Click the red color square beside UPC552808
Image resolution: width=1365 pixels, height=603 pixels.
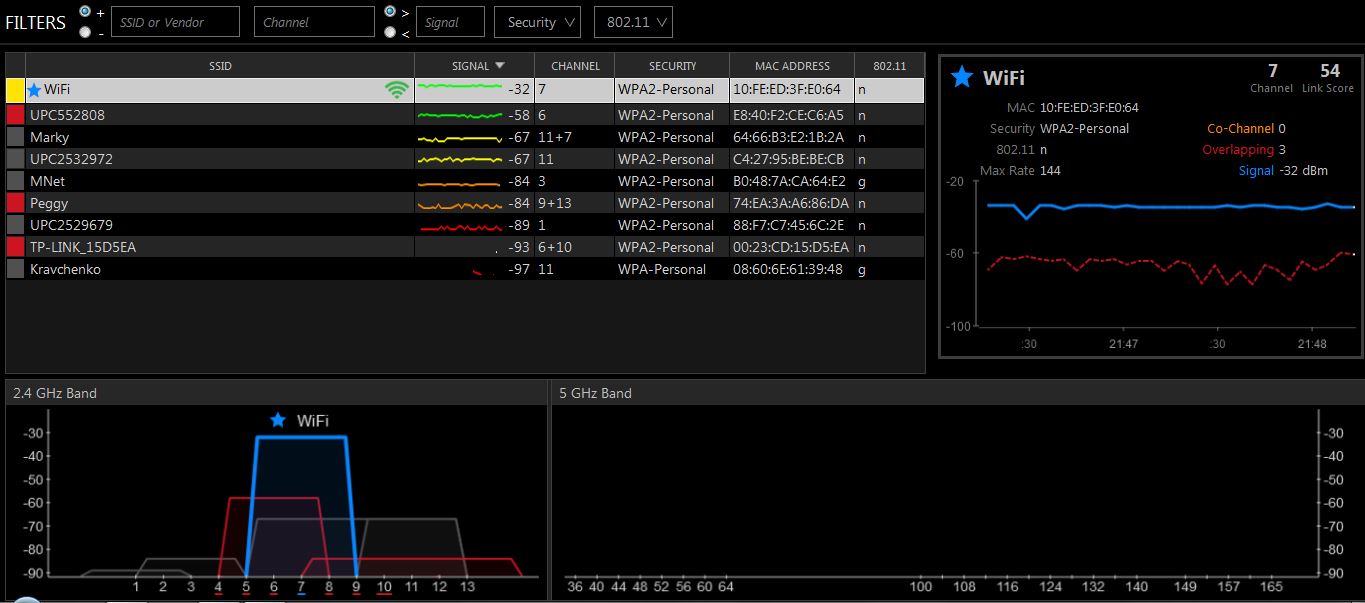coord(15,115)
